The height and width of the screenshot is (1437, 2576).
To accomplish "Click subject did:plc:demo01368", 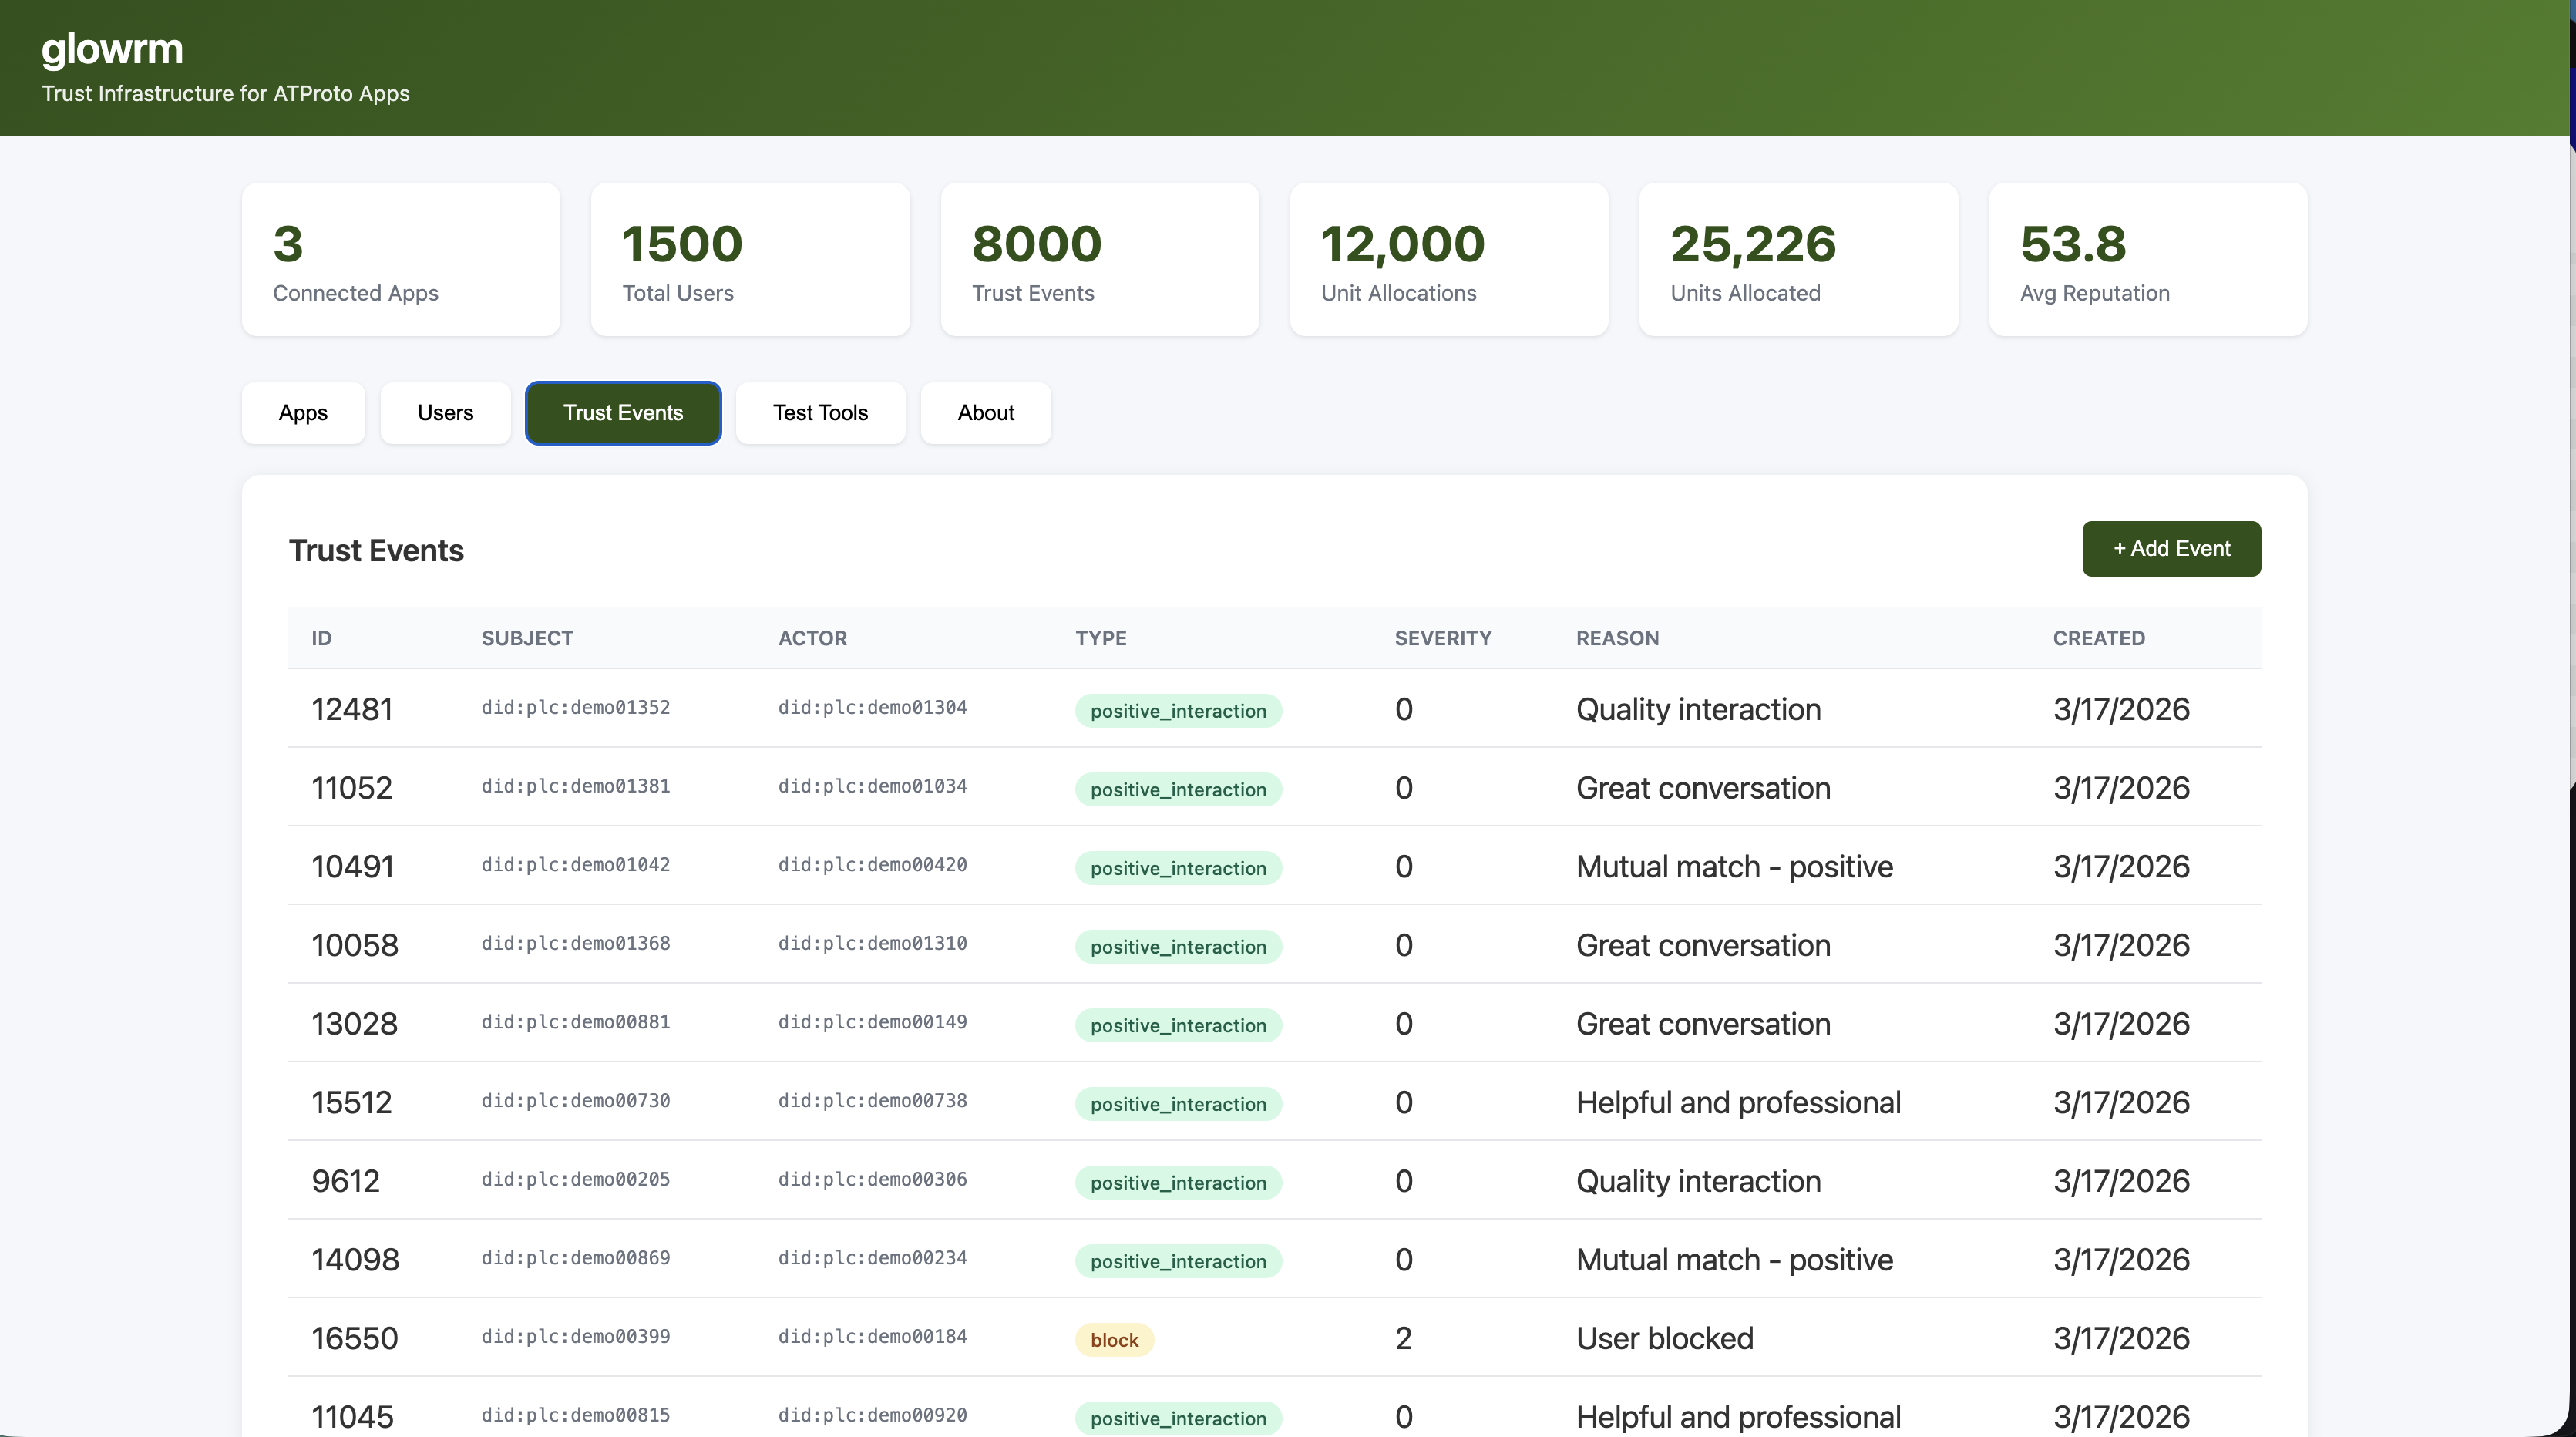I will (576, 944).
